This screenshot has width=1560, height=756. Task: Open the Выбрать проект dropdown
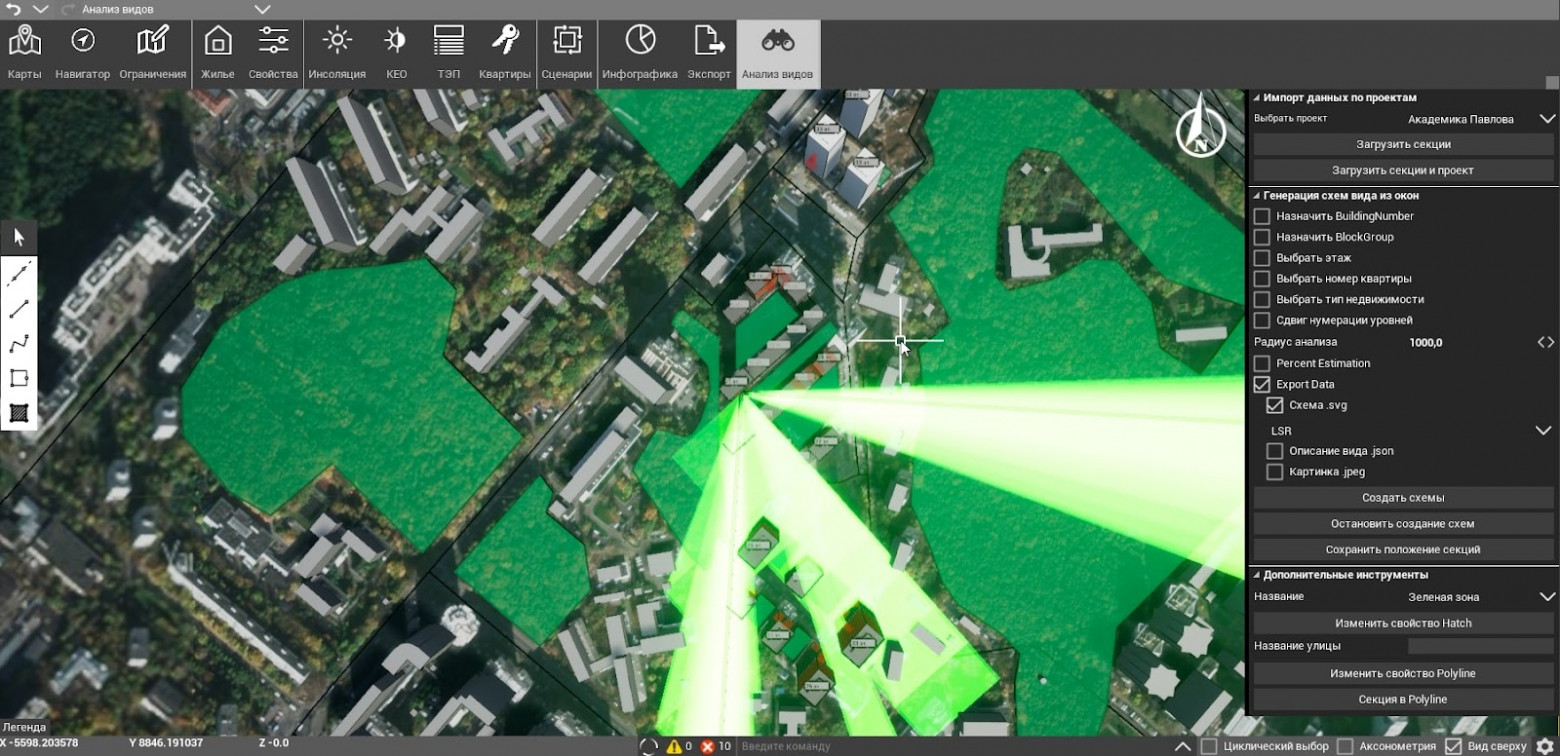click(x=1546, y=118)
